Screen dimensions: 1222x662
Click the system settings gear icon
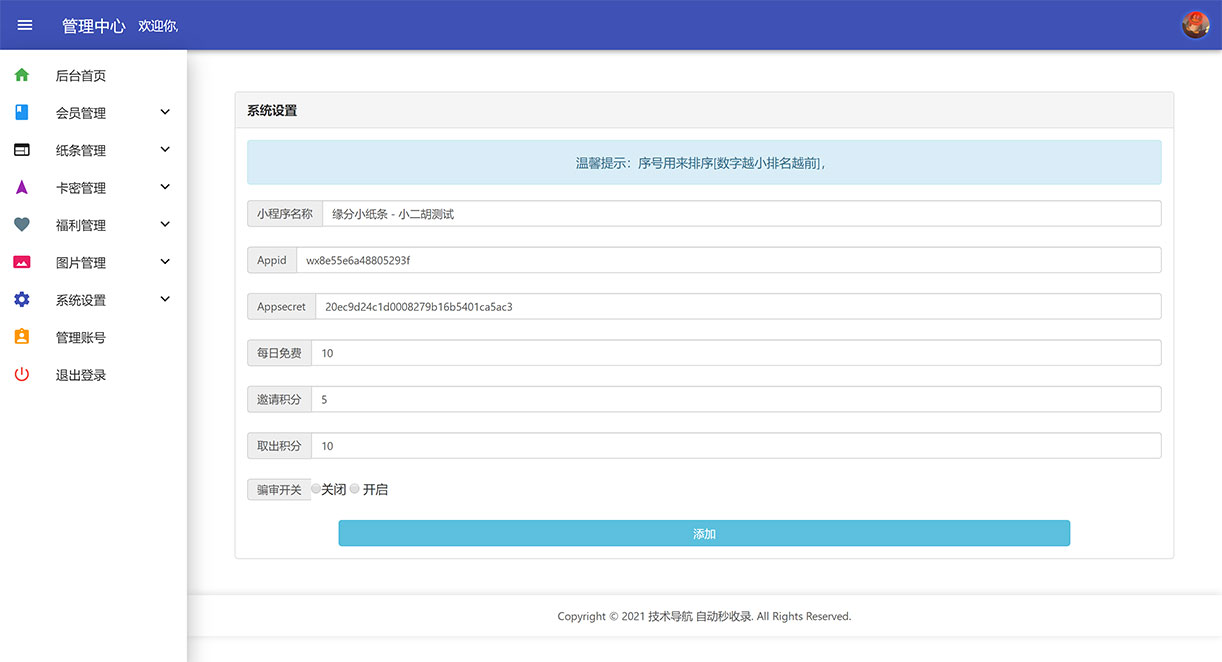(x=22, y=300)
